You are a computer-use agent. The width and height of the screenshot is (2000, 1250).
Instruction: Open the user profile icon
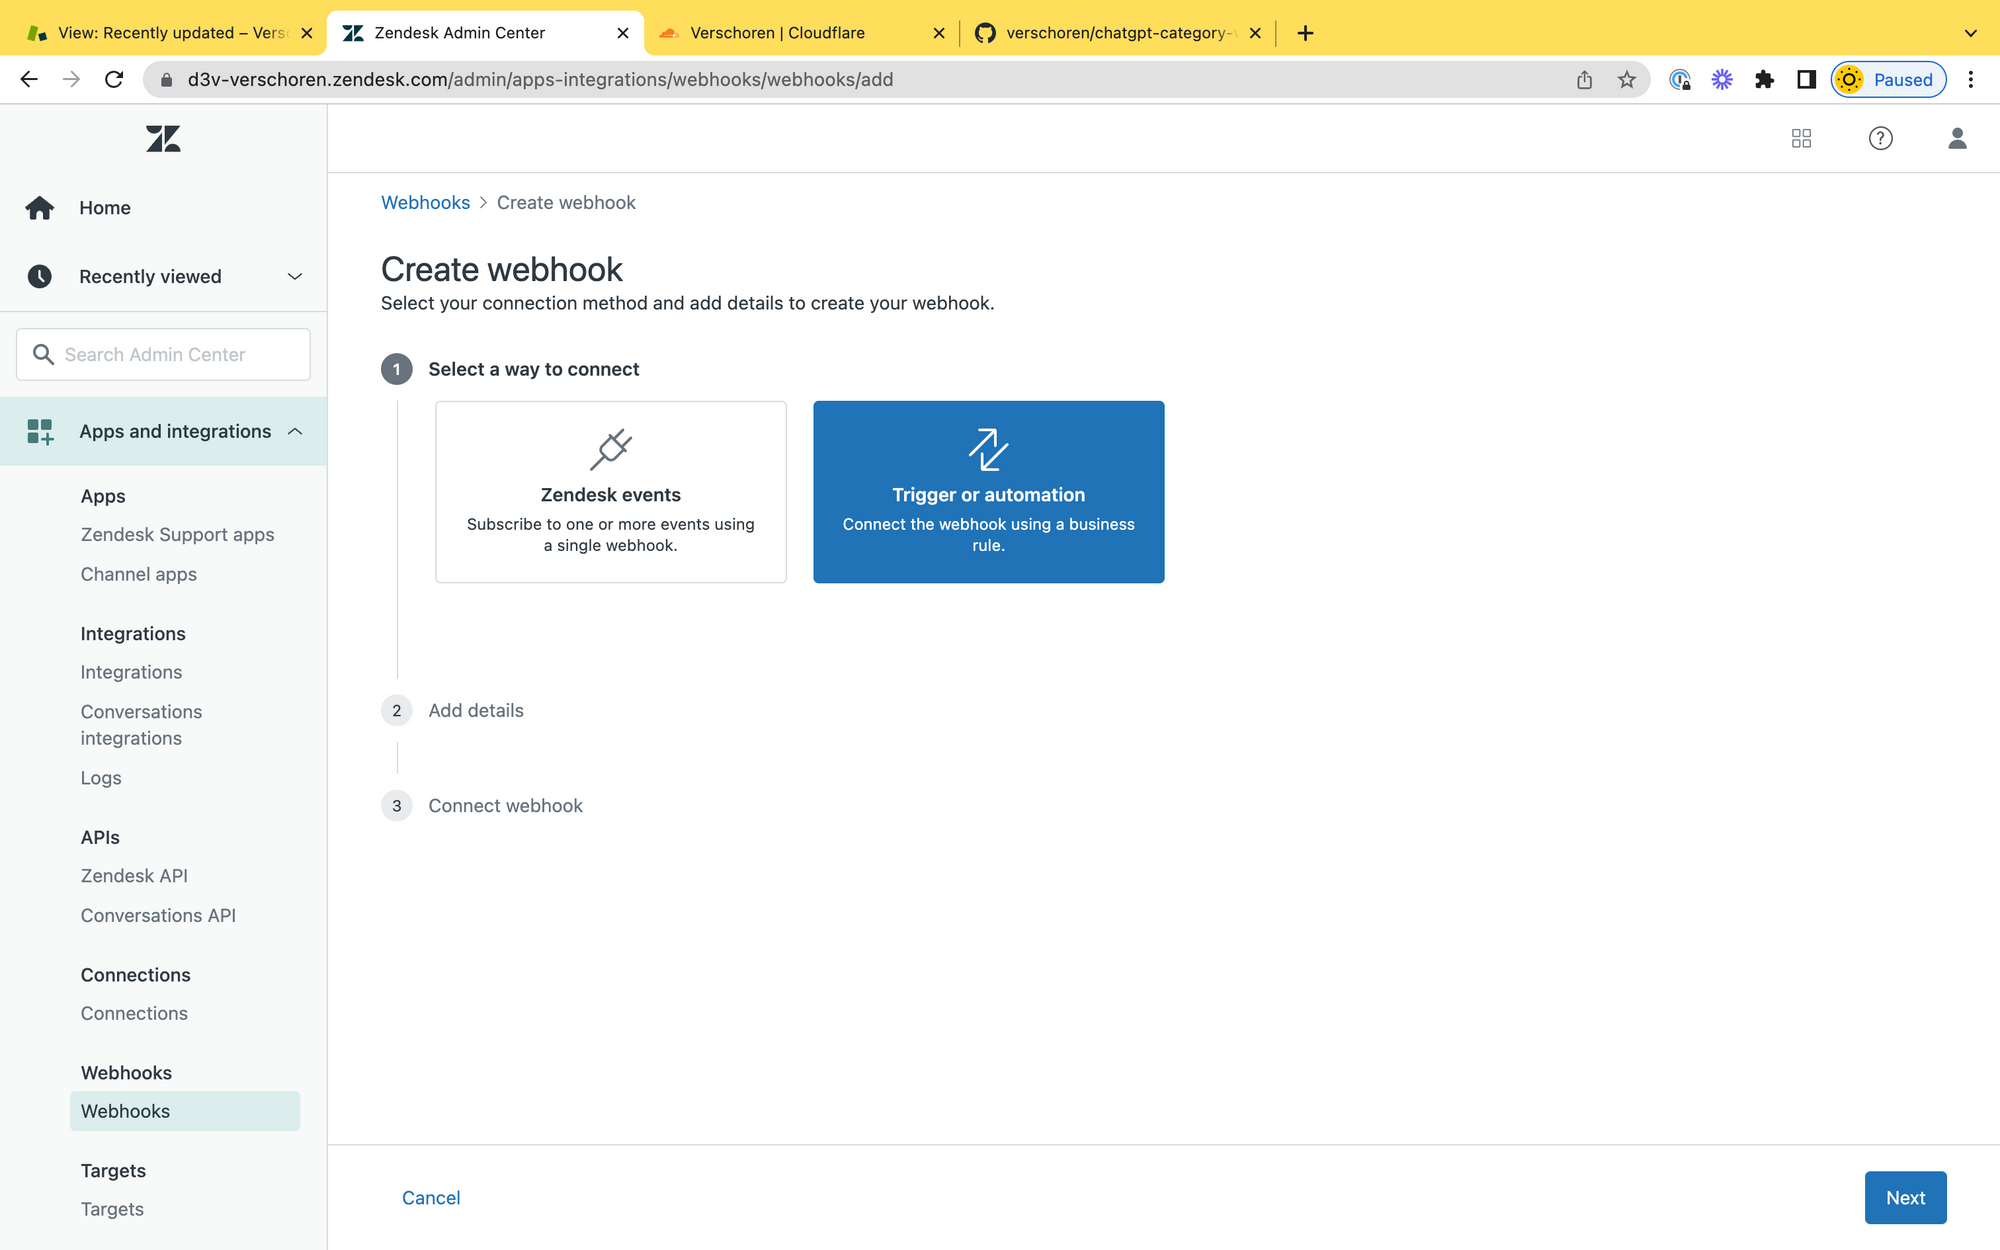pyautogui.click(x=1957, y=138)
